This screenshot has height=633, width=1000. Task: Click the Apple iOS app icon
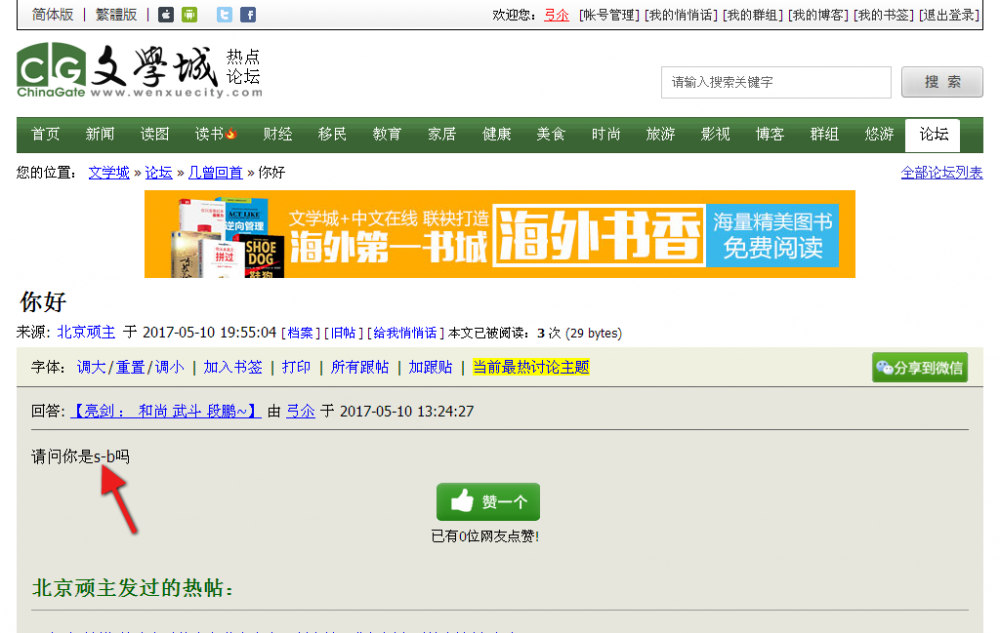point(166,14)
